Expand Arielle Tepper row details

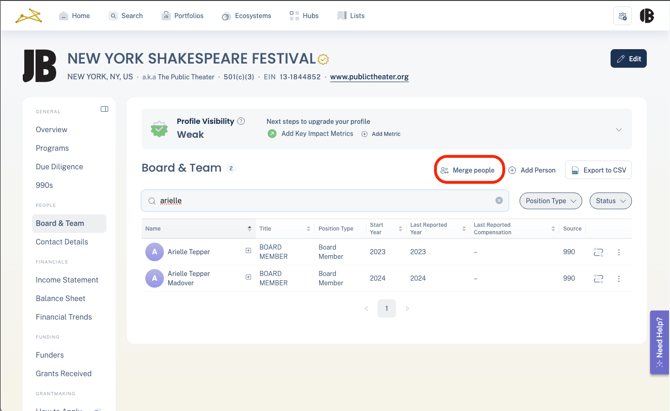click(248, 251)
